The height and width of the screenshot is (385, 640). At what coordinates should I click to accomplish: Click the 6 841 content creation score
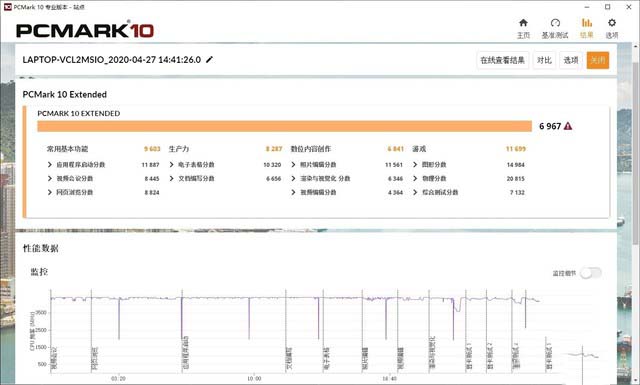[x=396, y=149]
